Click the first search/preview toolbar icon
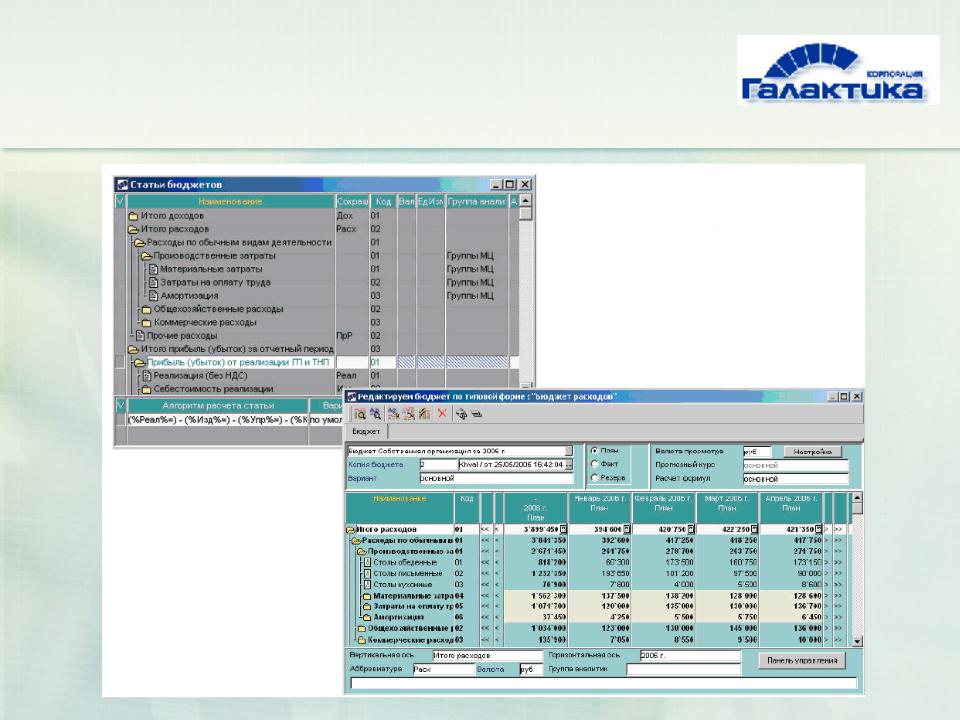Image resolution: width=960 pixels, height=720 pixels. point(360,414)
